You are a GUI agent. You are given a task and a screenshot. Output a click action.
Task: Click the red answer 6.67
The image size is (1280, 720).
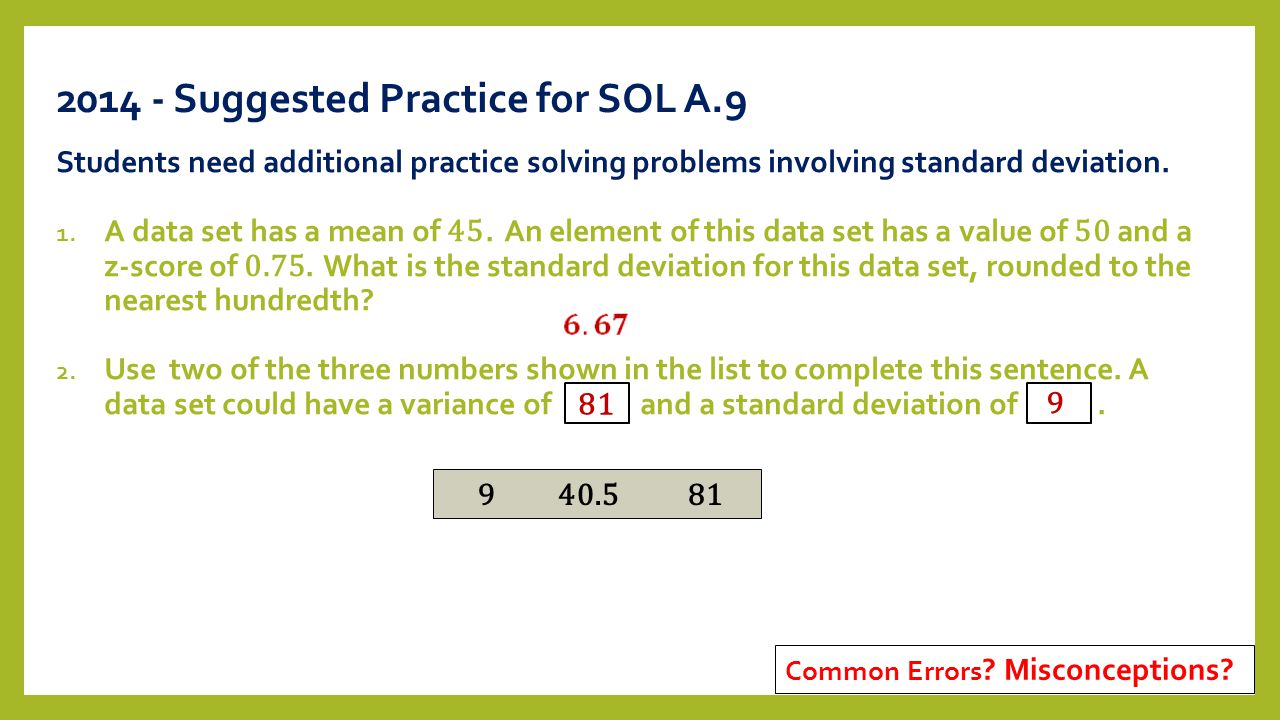595,325
